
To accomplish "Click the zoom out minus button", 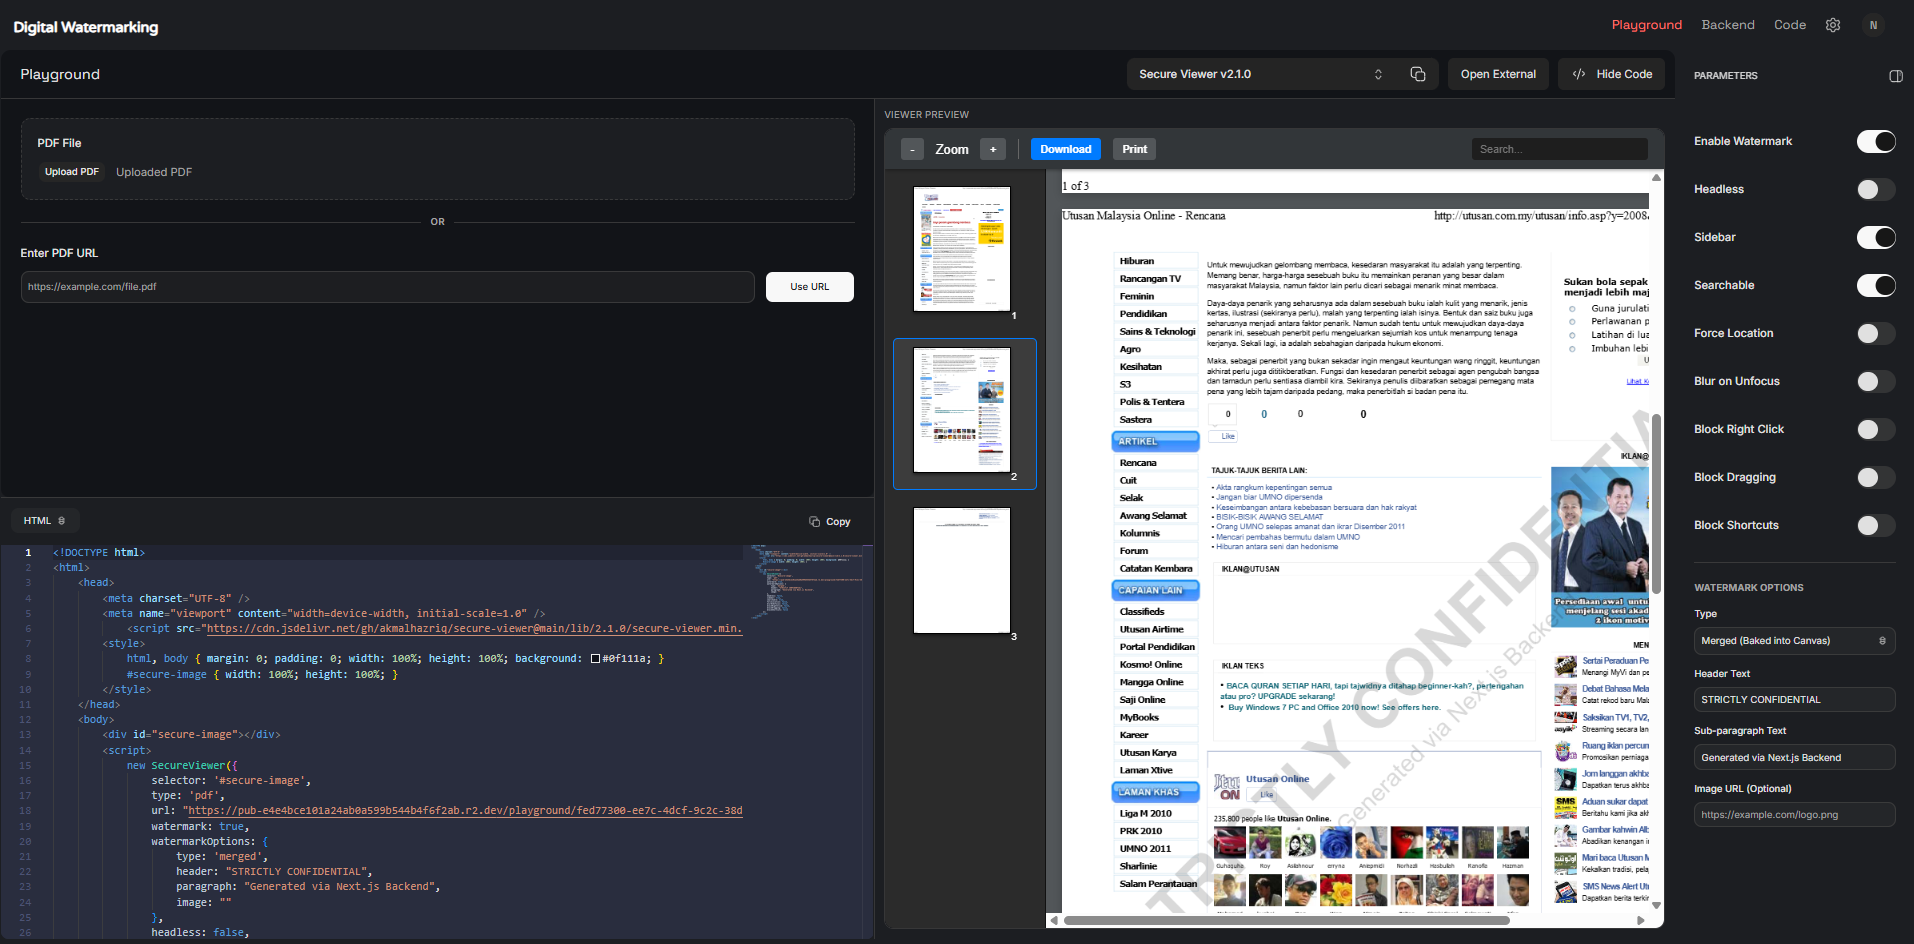I will [912, 149].
